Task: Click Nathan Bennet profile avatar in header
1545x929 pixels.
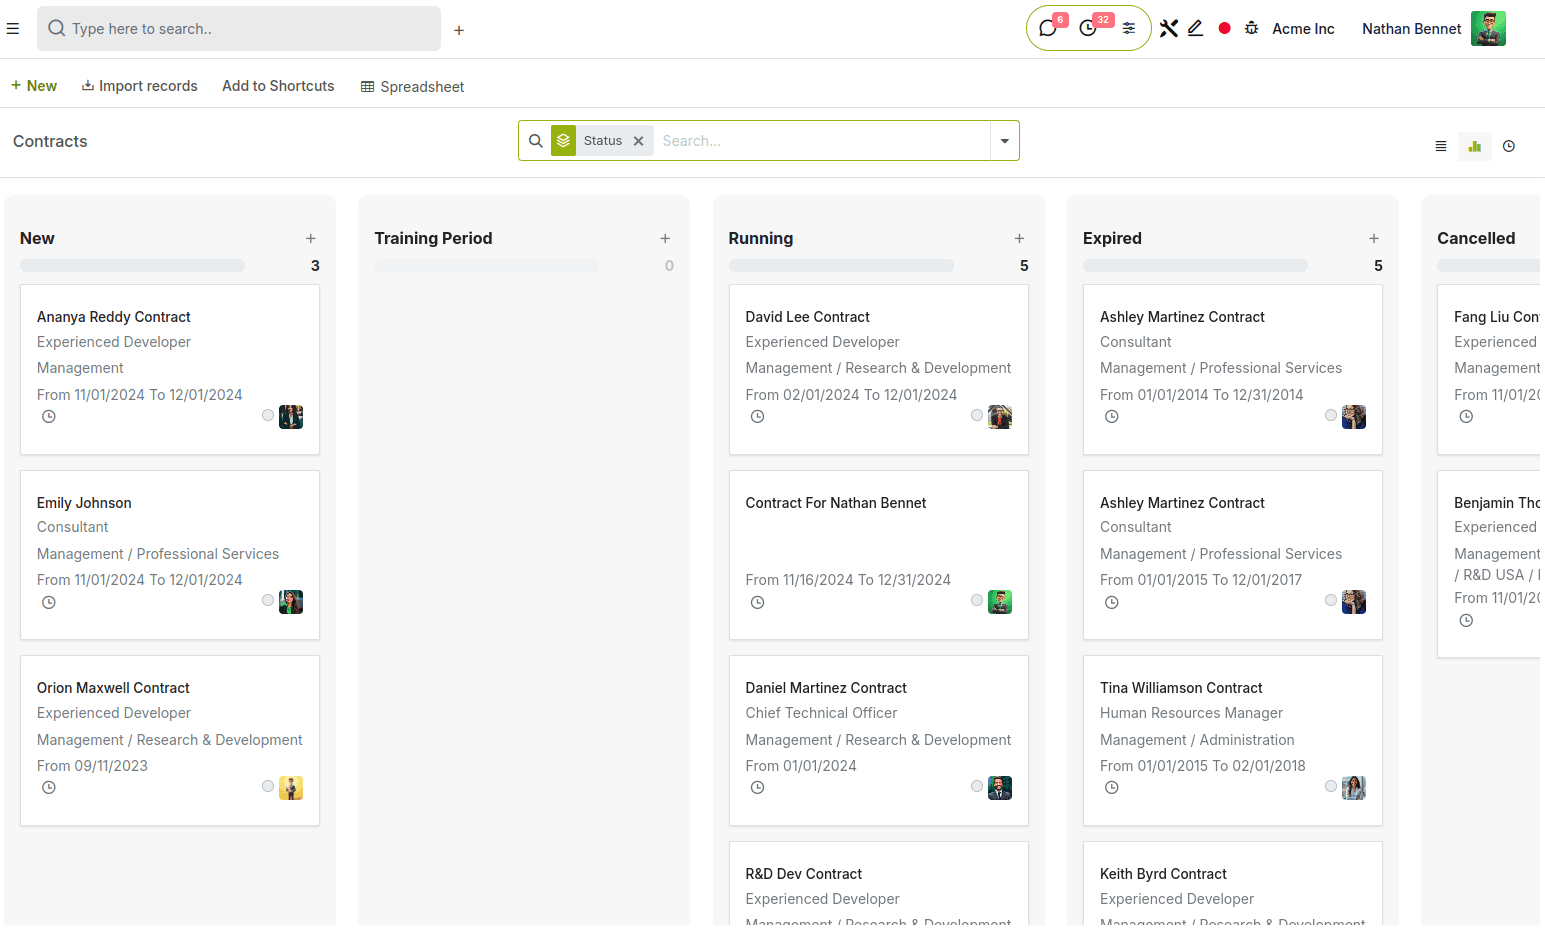Action: coord(1488,29)
